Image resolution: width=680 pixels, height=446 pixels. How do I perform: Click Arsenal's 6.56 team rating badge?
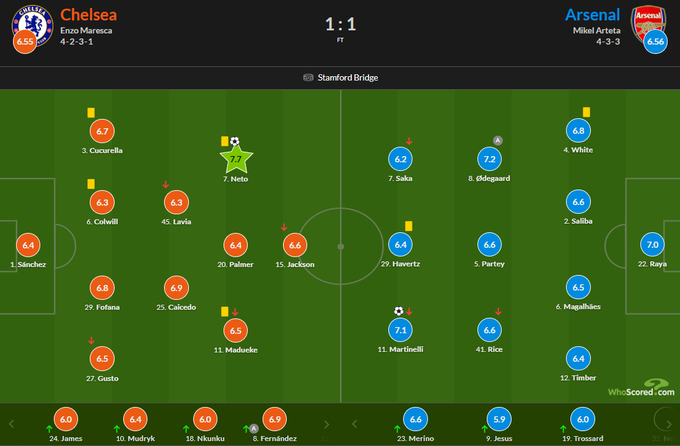tap(656, 42)
